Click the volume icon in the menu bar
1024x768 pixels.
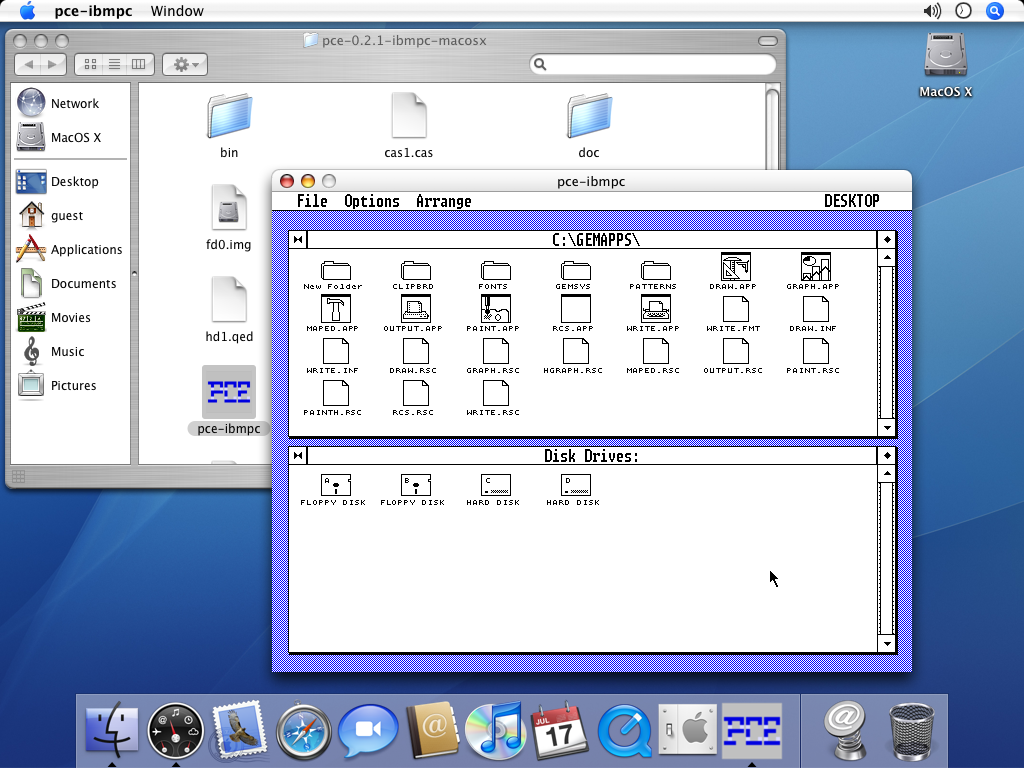pyautogui.click(x=932, y=11)
